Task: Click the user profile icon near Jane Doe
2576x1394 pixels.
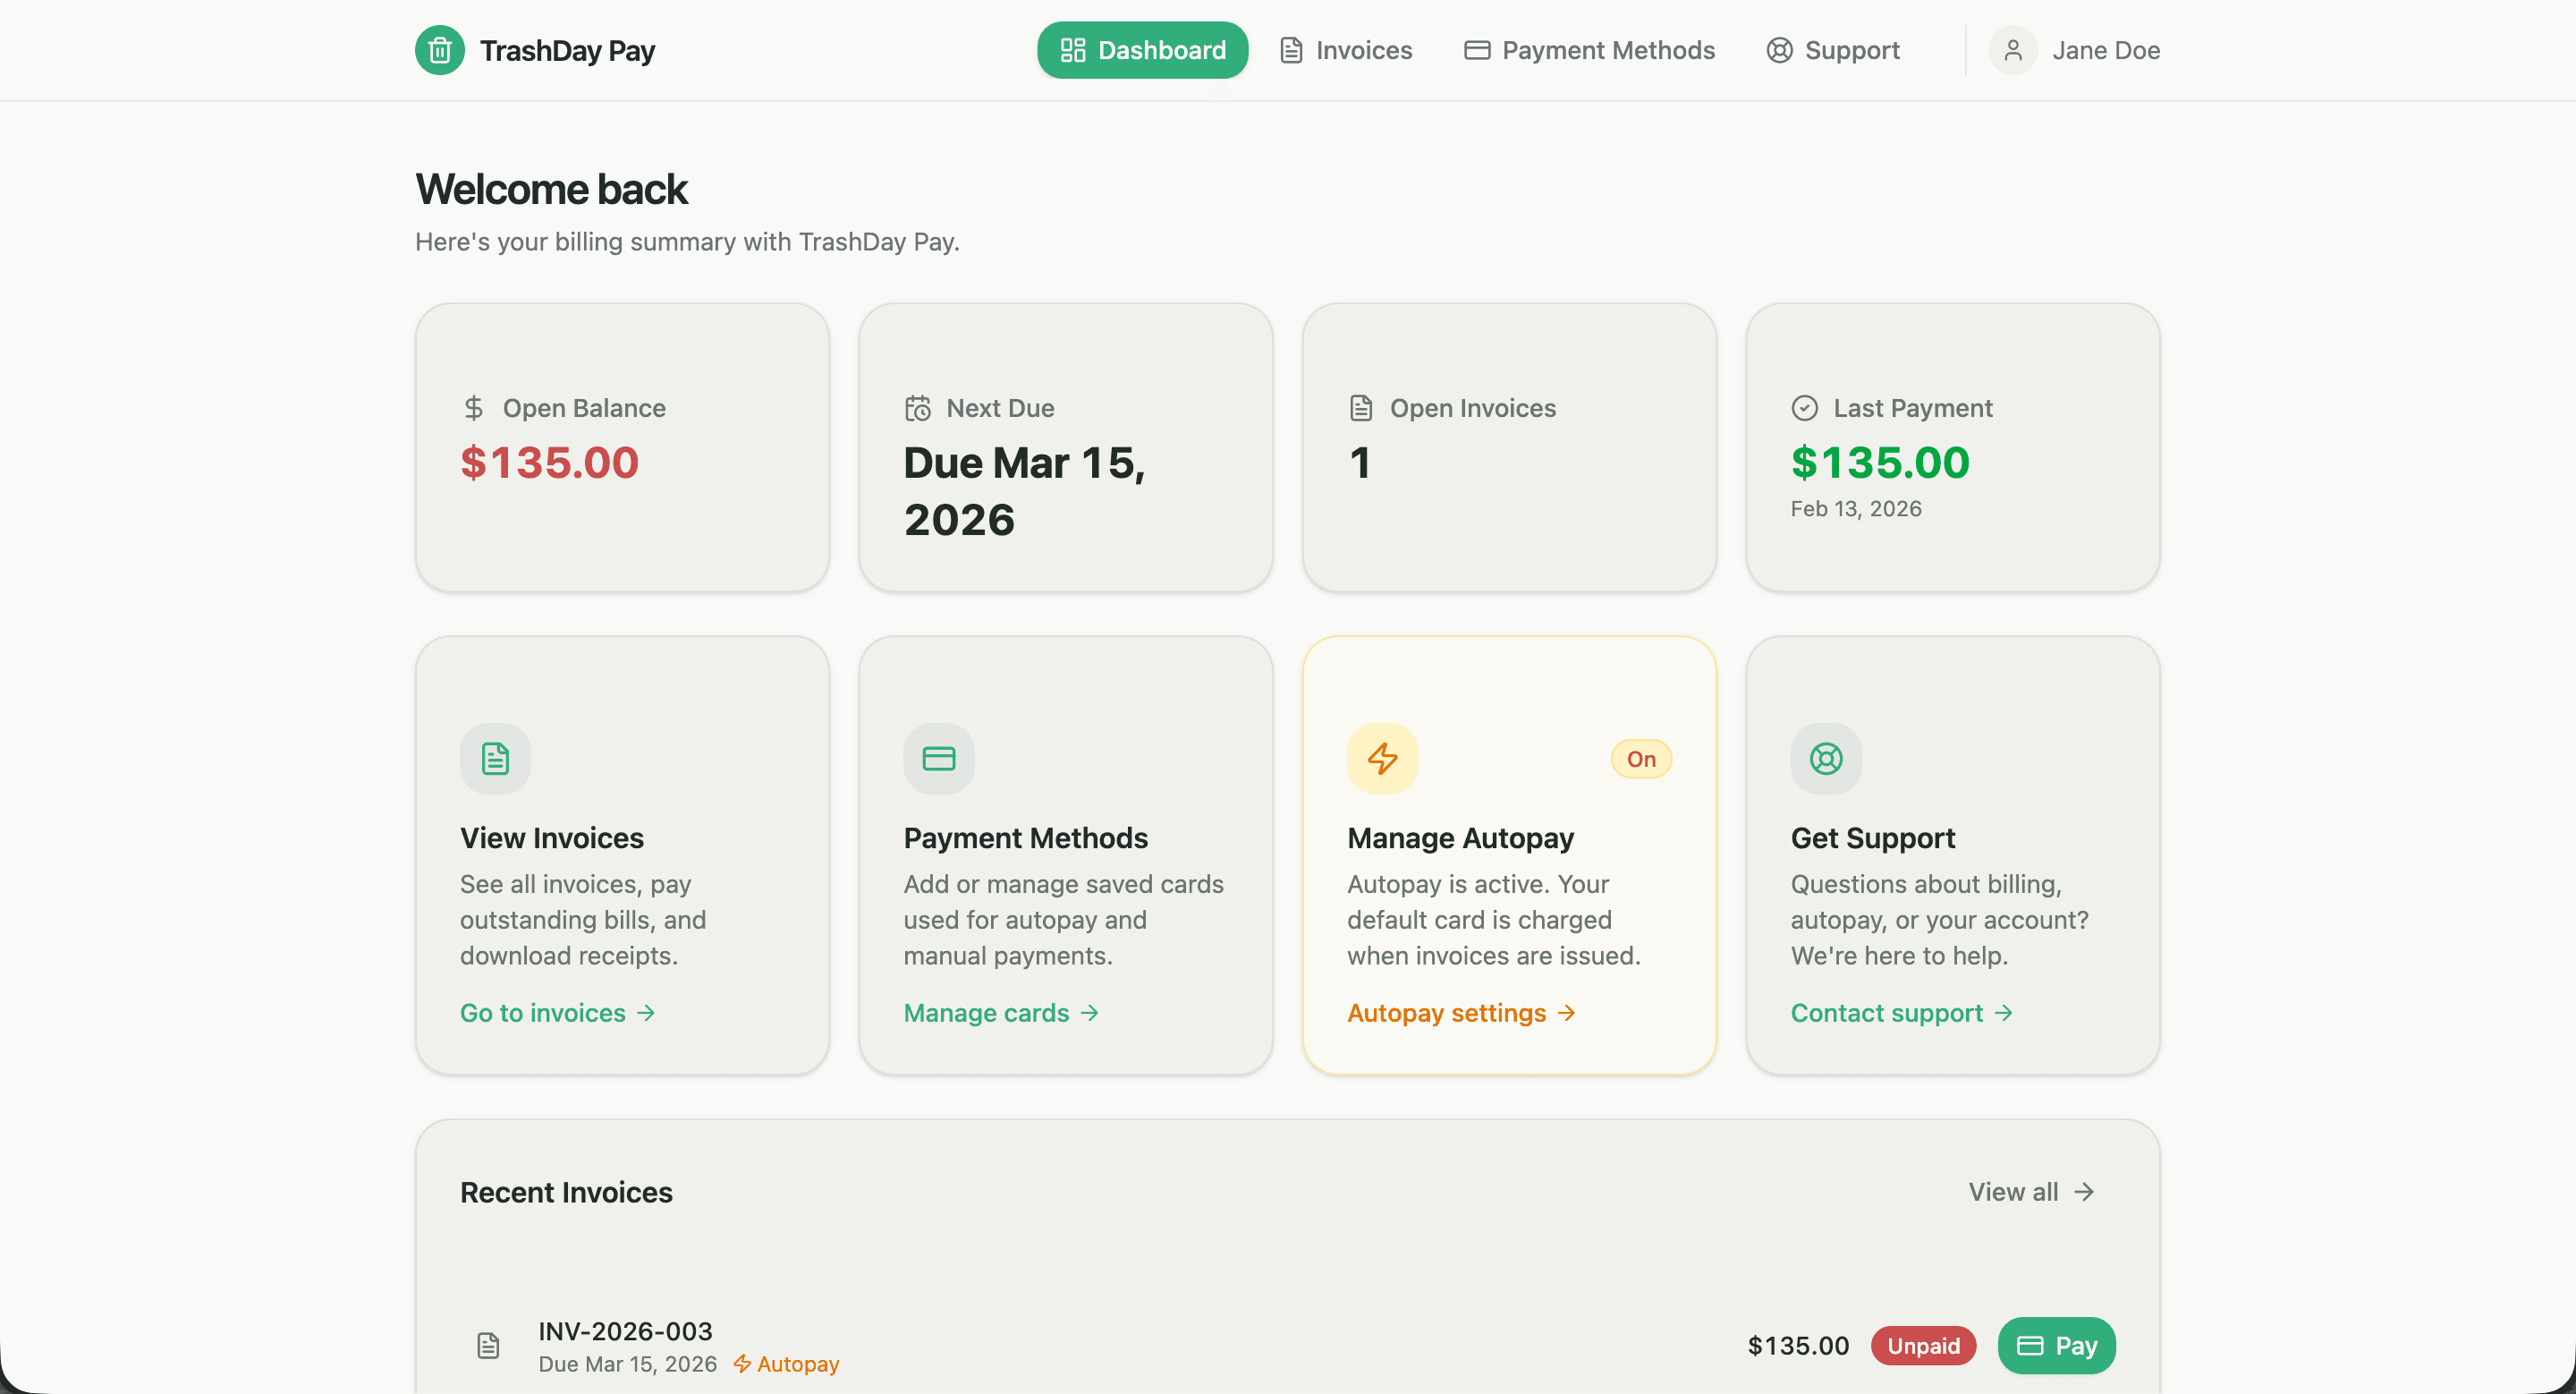Action: (2013, 49)
